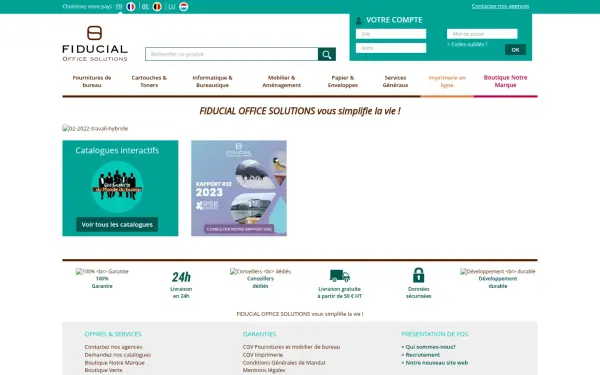Open Qui sommes-nous link
Viewport: 600px width, 375px height.
click(429, 347)
